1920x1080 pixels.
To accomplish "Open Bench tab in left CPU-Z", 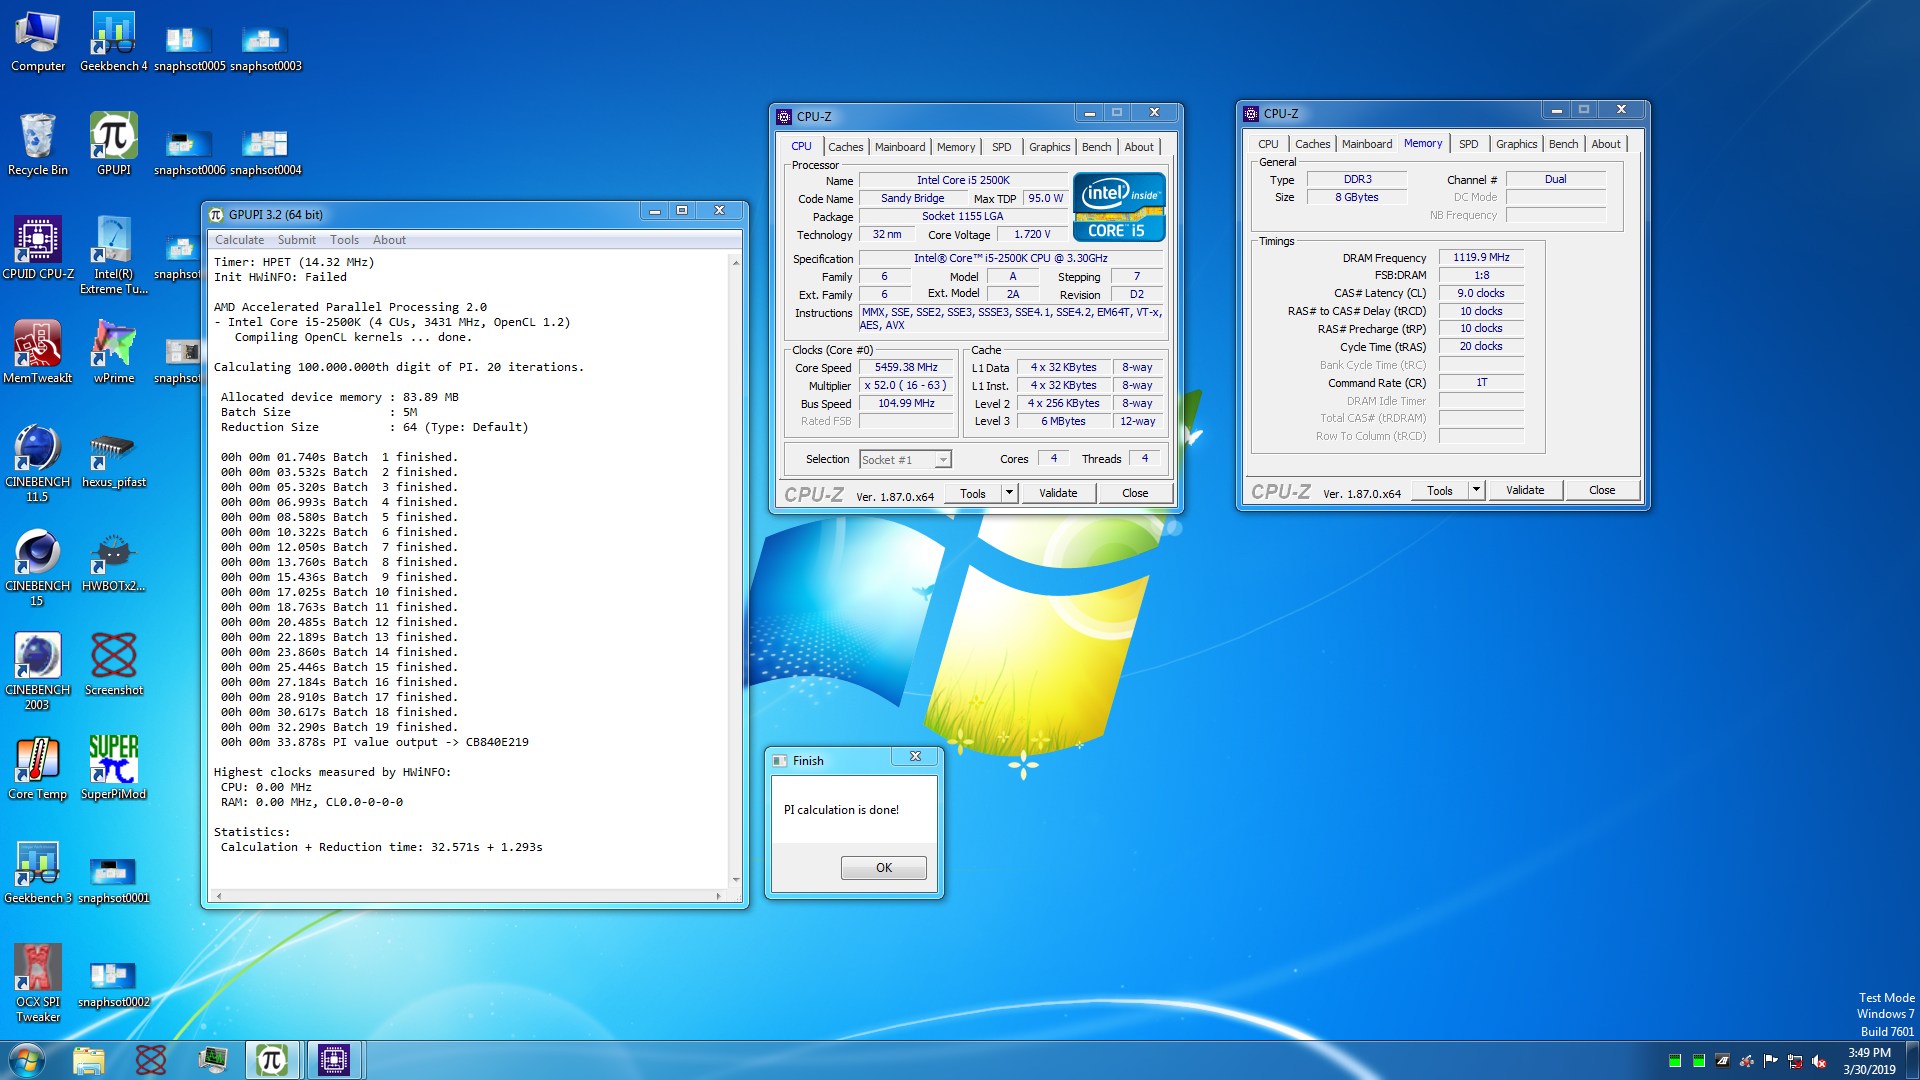I will pos(1096,147).
